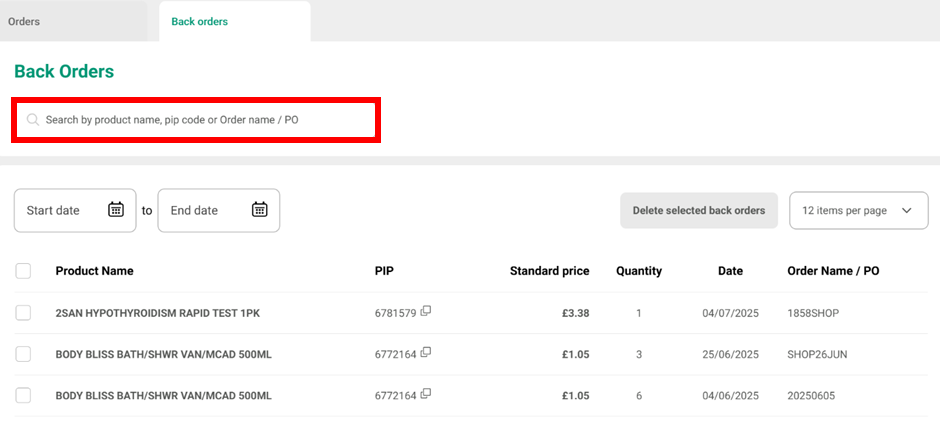Check the box for order 20250605
The image size is (940, 423).
coord(24,395)
